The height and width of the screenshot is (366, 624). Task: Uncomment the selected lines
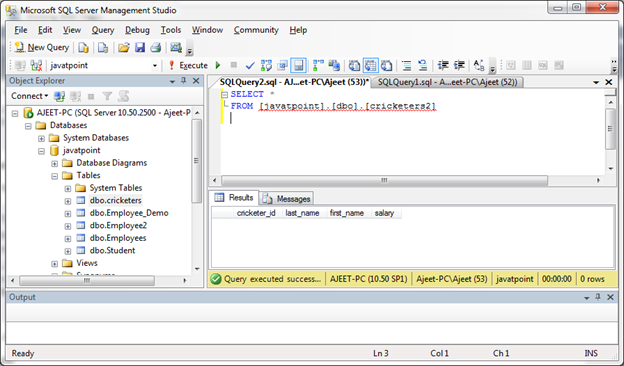[422, 65]
